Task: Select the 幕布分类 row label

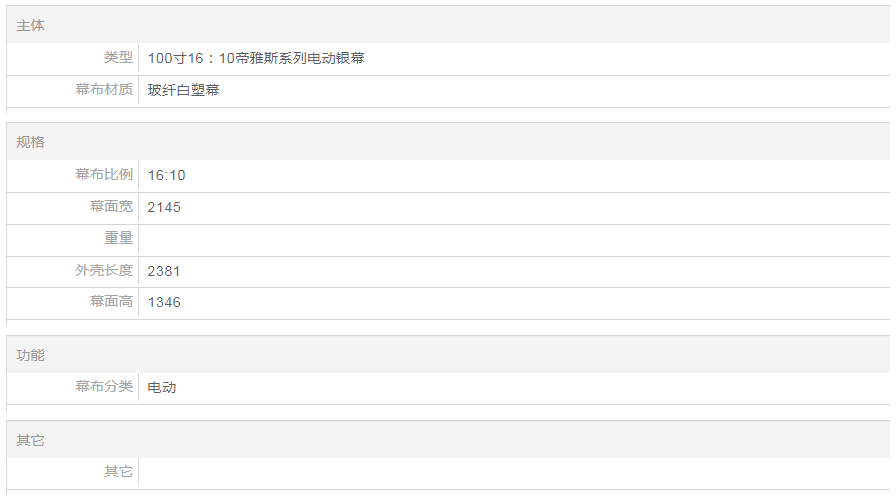Action: point(104,387)
